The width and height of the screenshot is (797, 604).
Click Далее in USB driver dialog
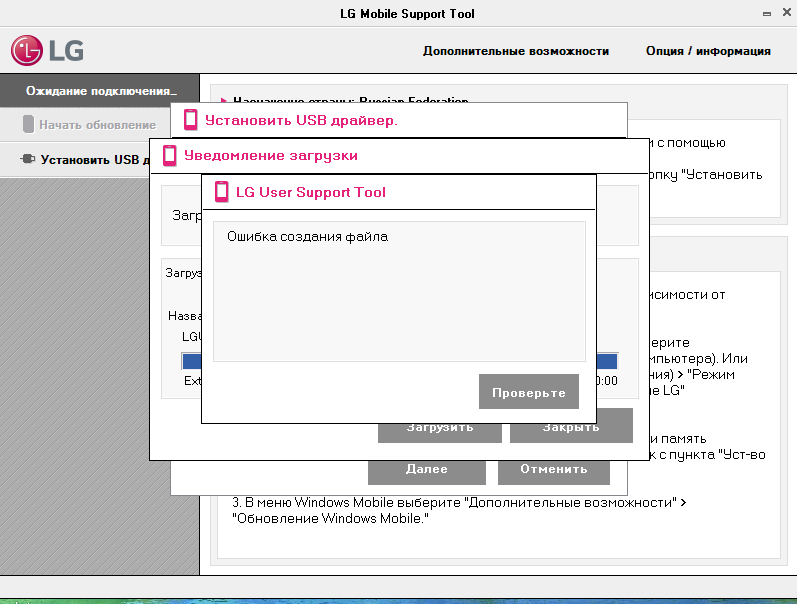(426, 472)
